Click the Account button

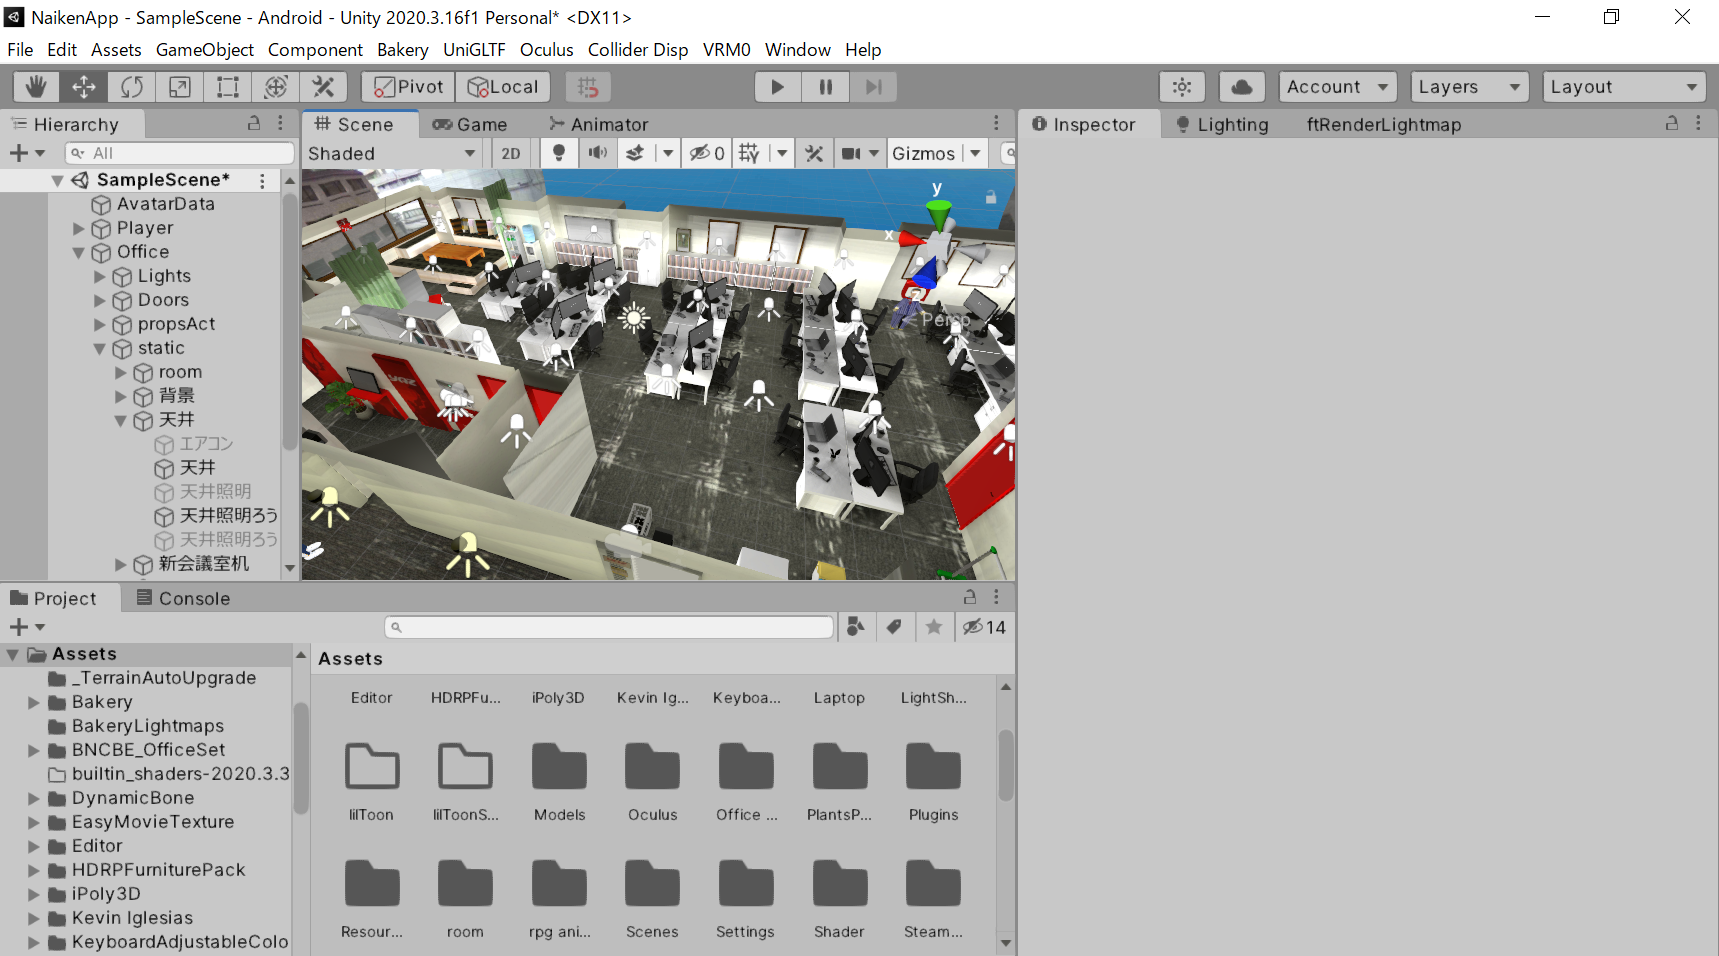click(1337, 87)
